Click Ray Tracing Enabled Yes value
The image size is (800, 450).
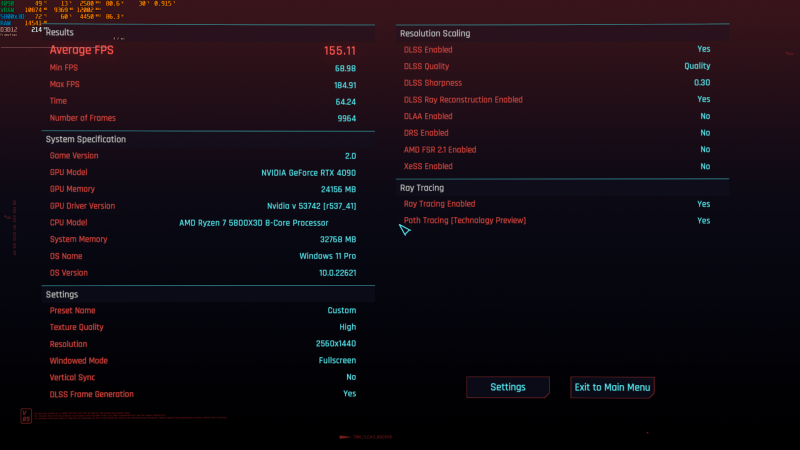[x=704, y=204]
